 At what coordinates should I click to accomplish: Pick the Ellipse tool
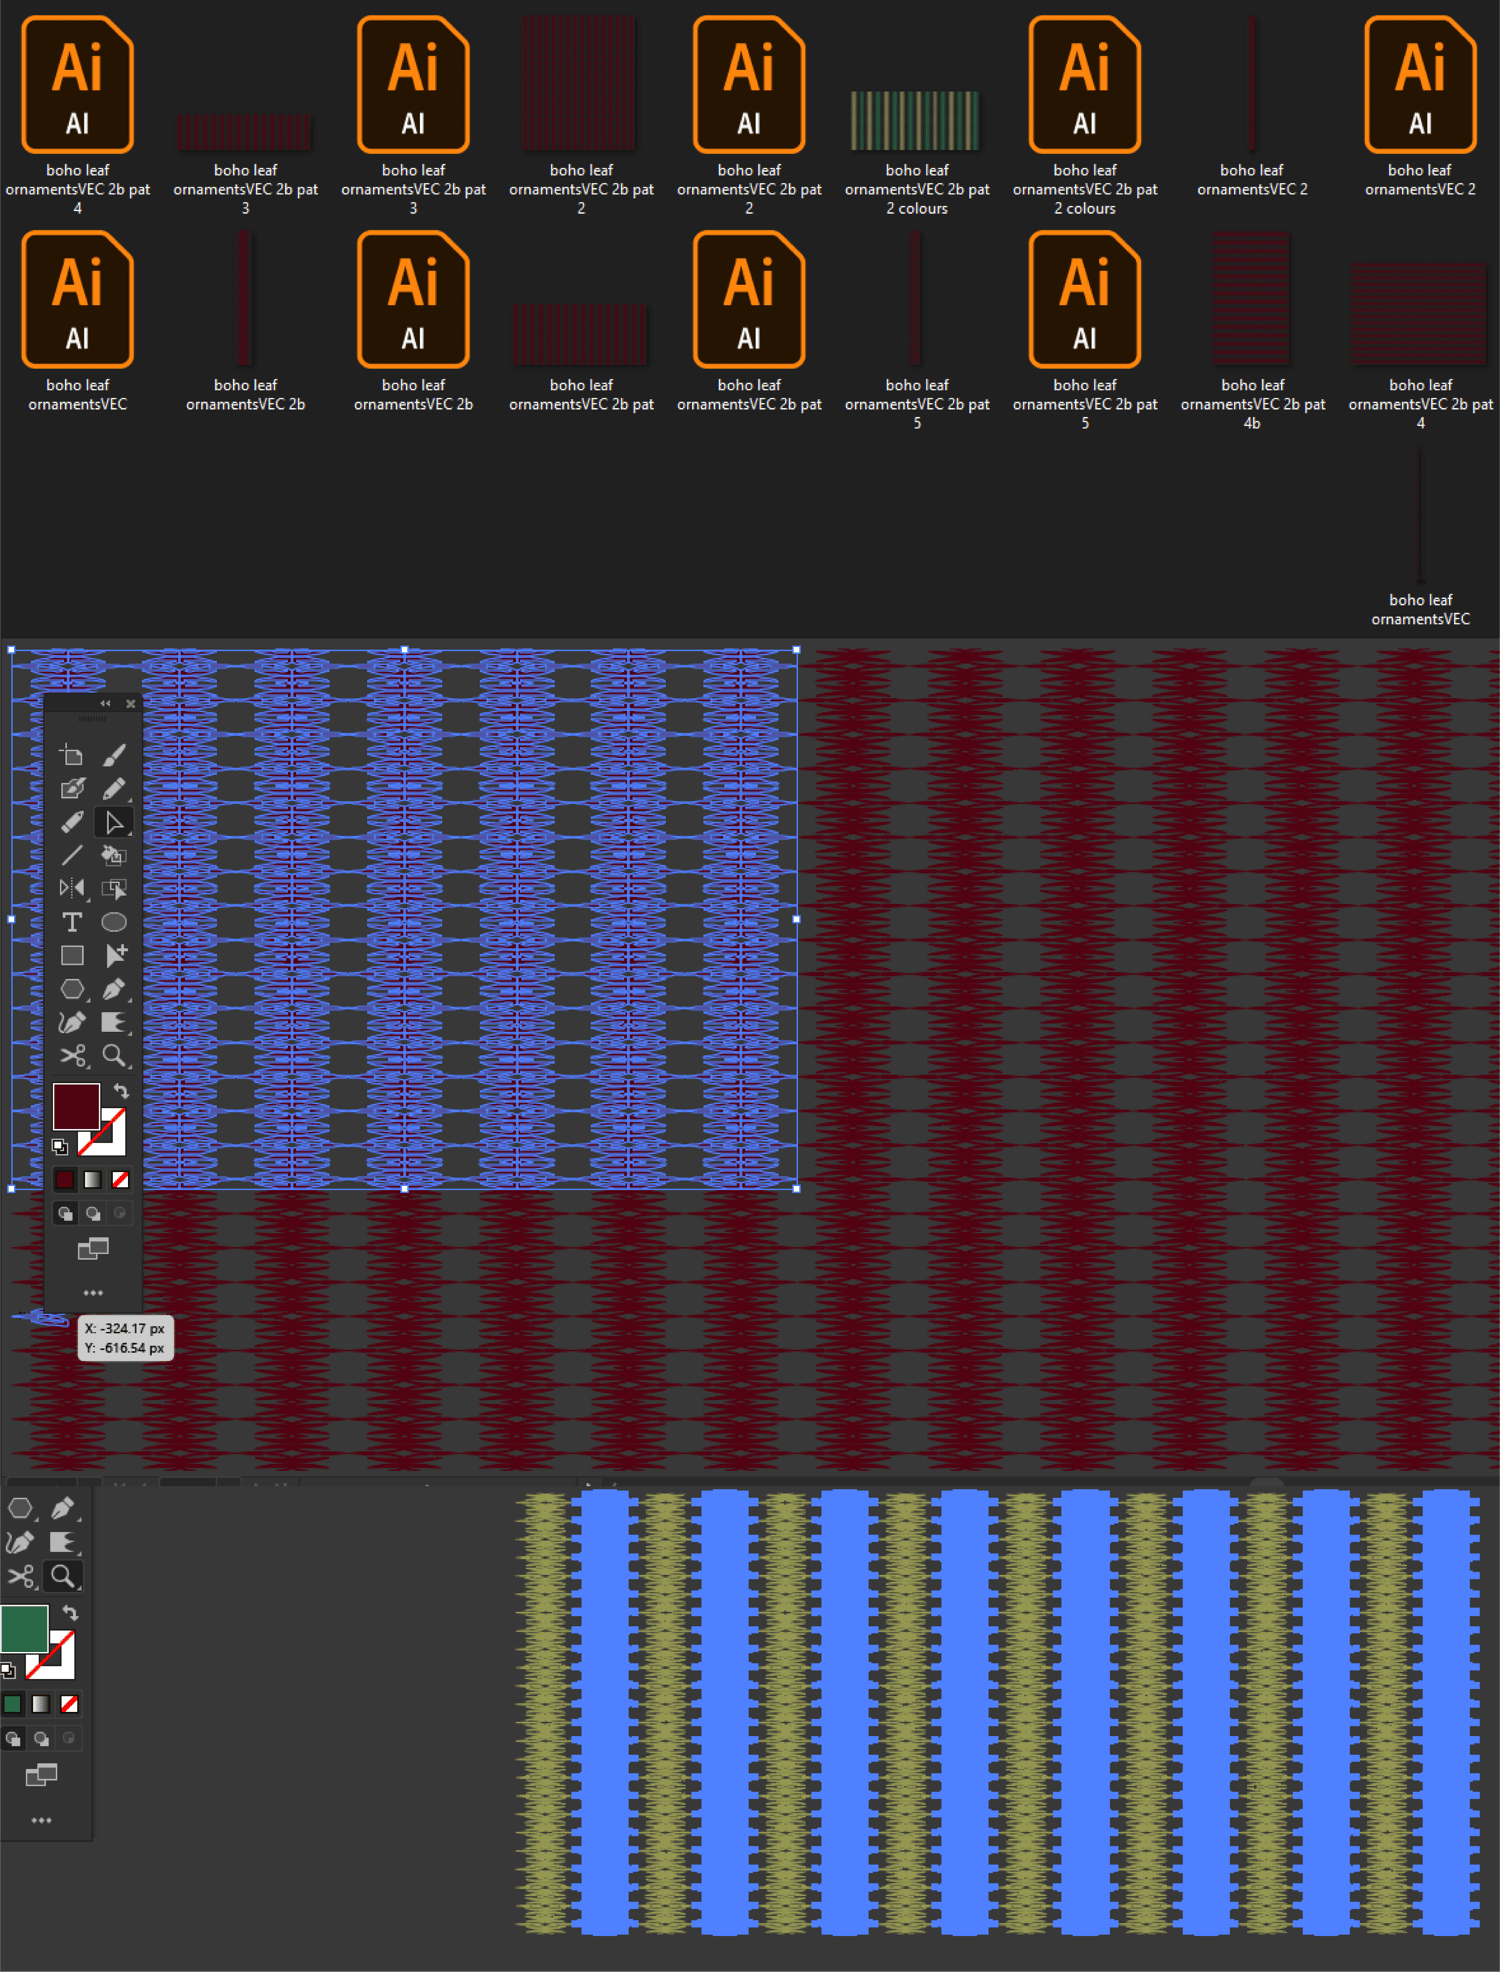(114, 922)
